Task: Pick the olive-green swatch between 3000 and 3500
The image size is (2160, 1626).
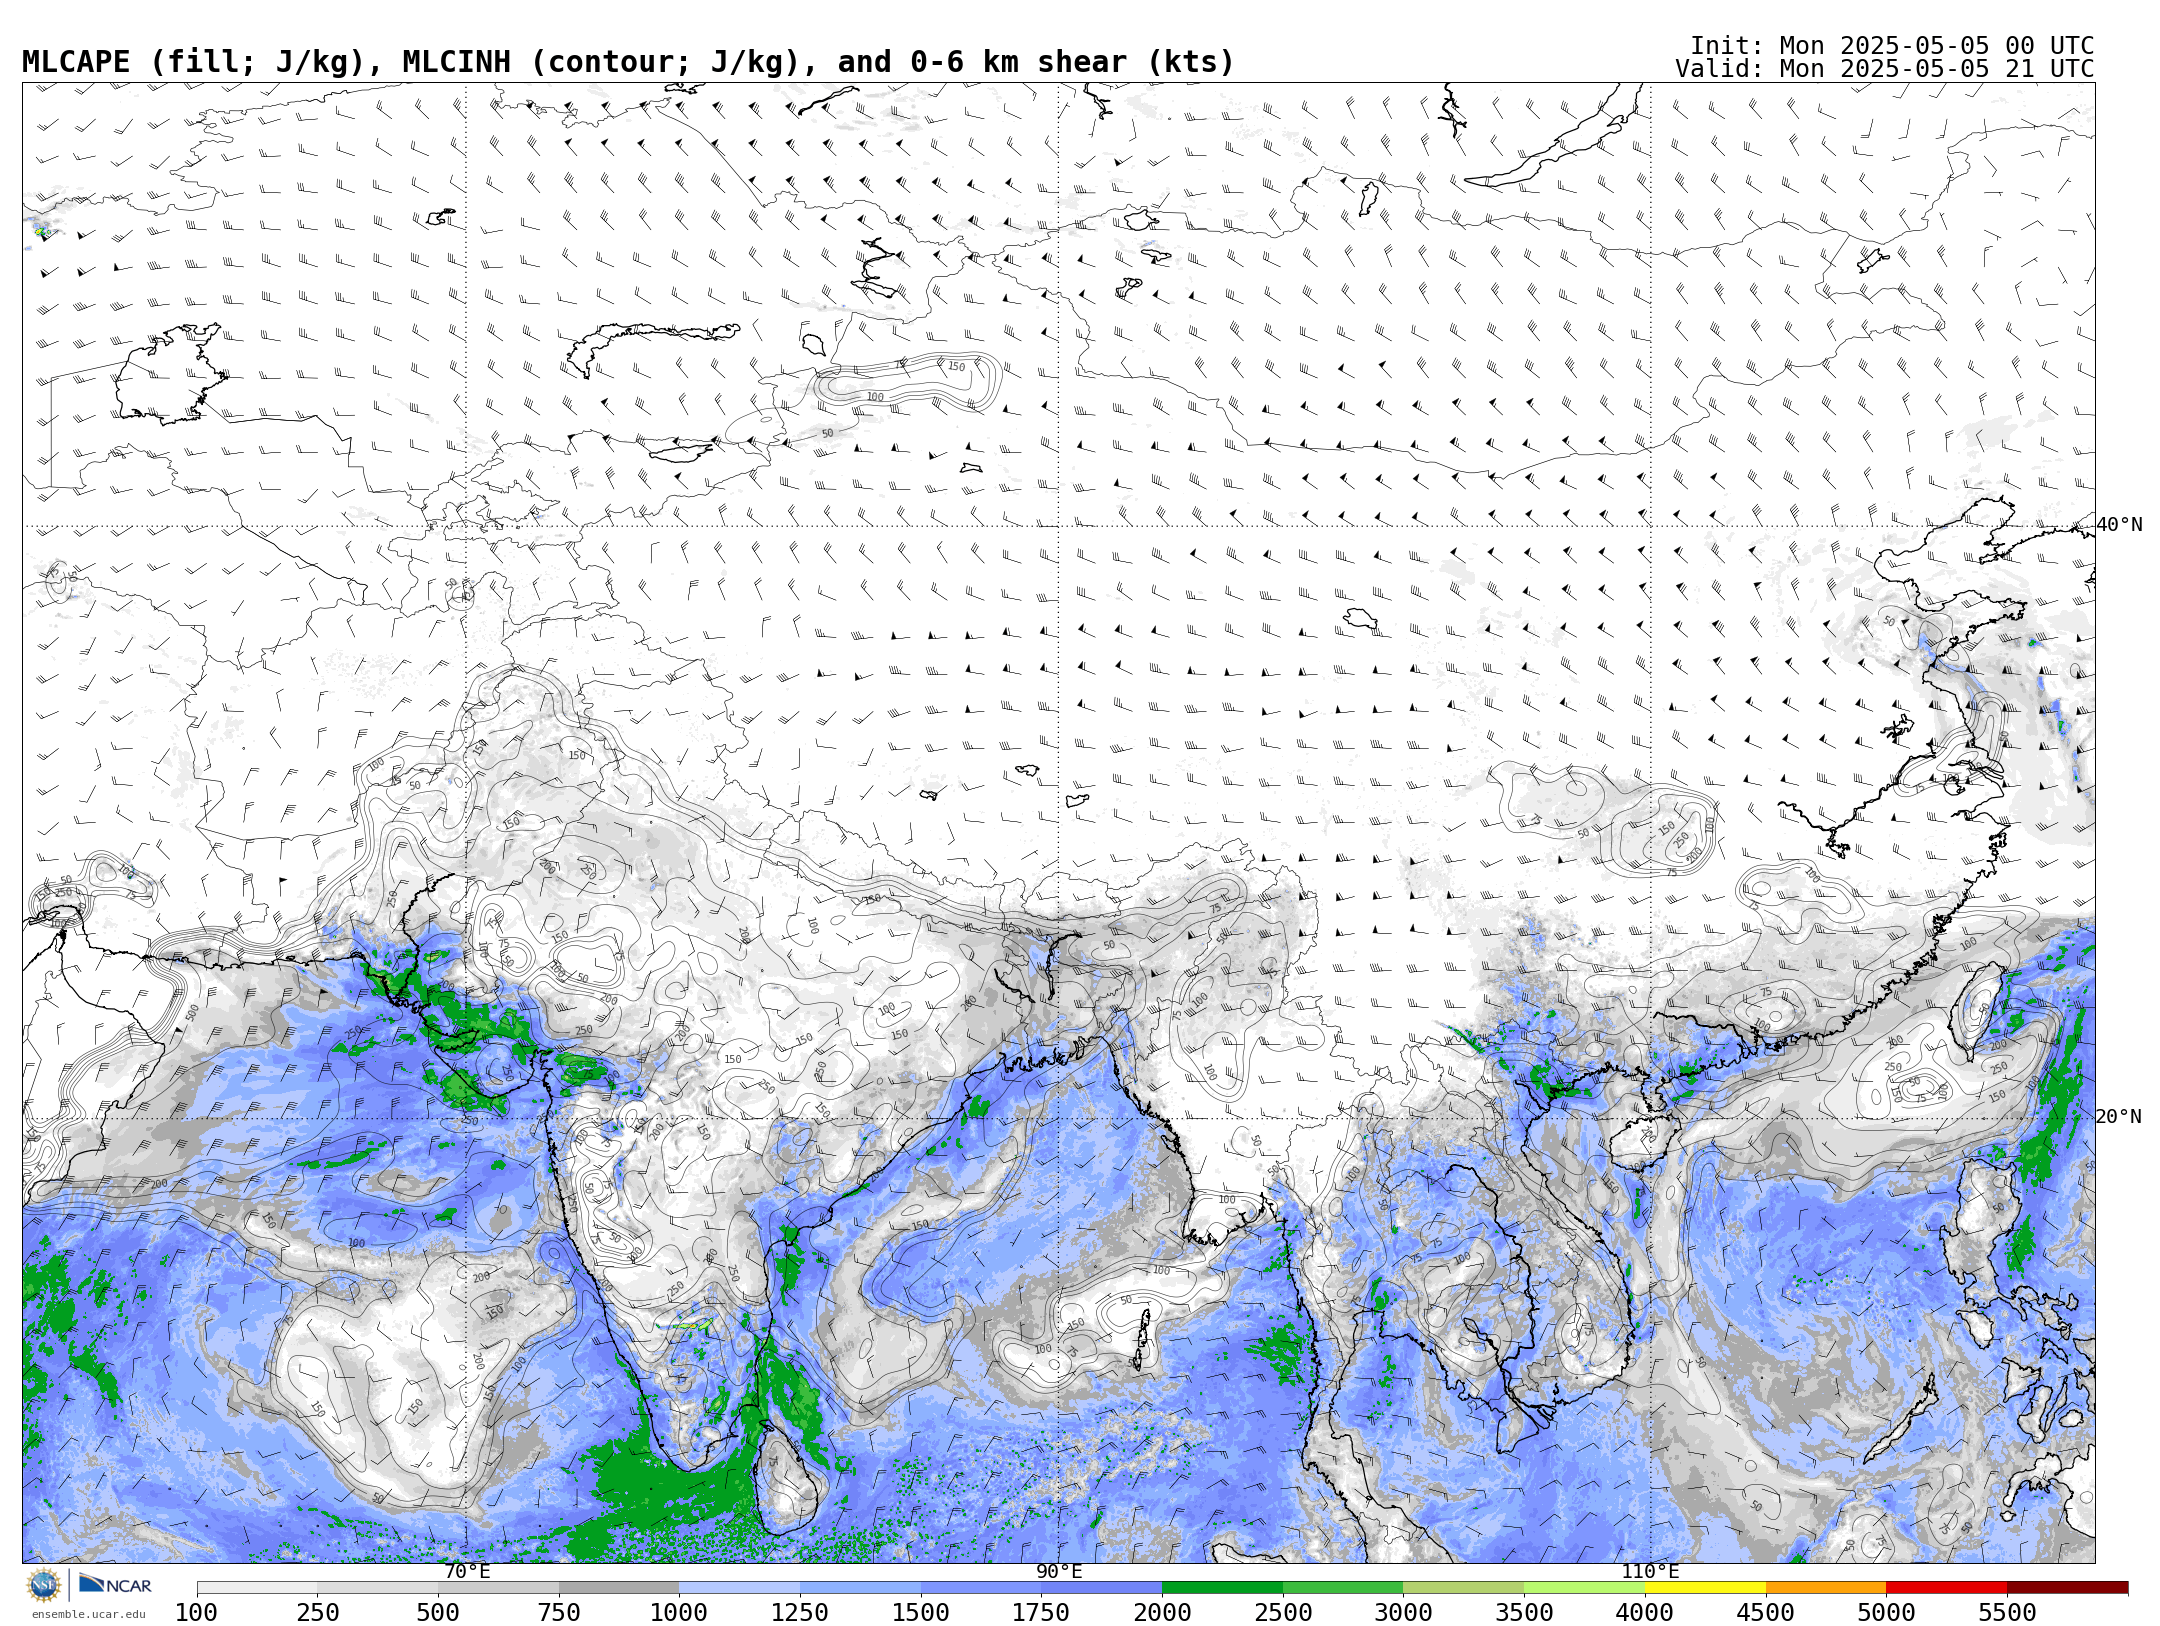Action: pyautogui.click(x=1464, y=1588)
